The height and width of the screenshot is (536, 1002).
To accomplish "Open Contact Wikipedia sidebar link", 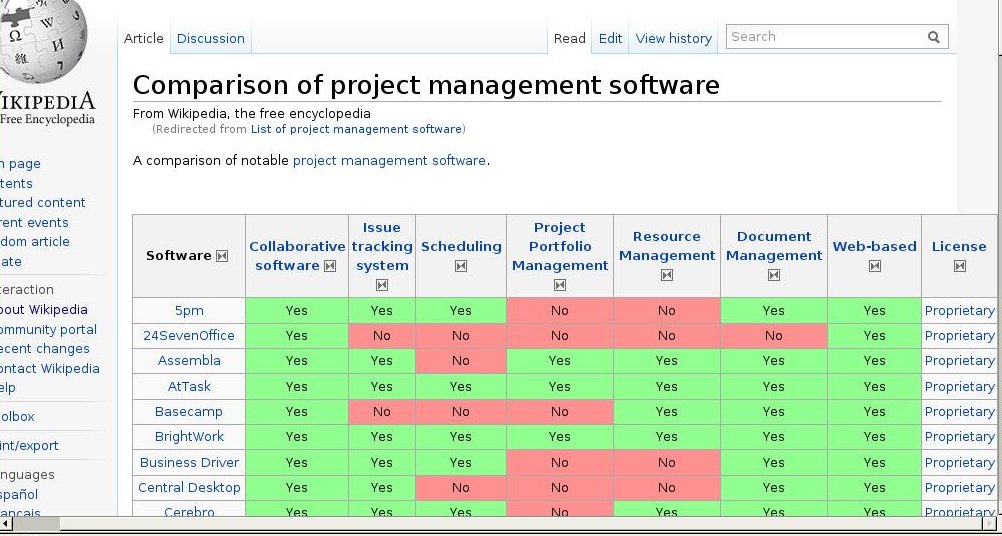I will tap(49, 369).
